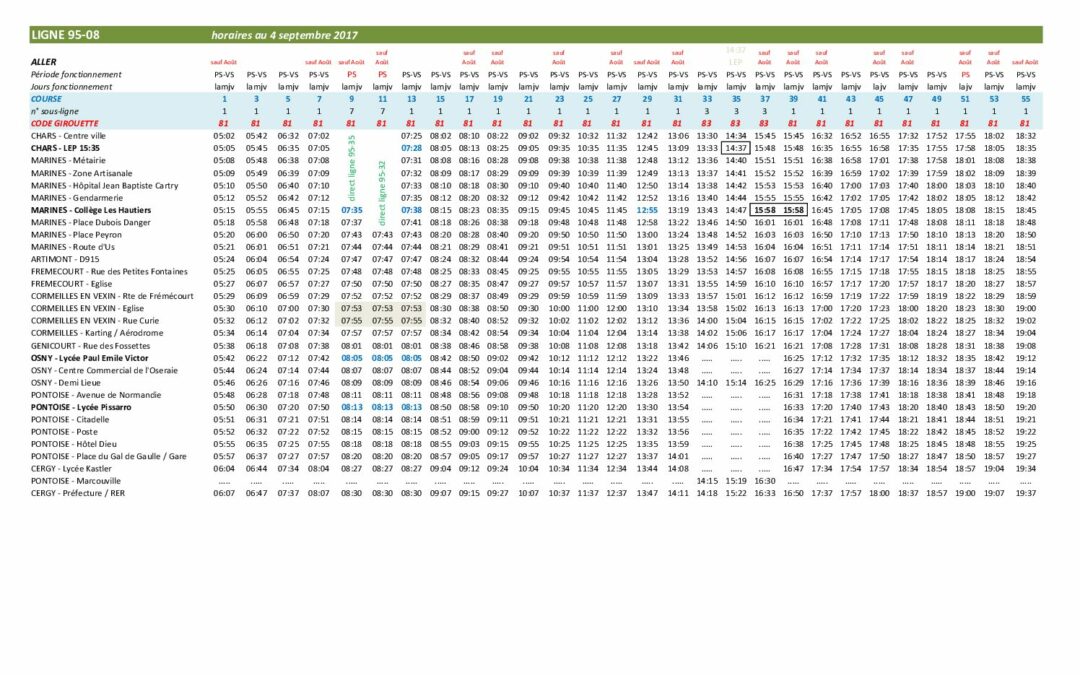Select 'PONTOISE - Place du Gal de Gaulle / Gare'

point(108,457)
